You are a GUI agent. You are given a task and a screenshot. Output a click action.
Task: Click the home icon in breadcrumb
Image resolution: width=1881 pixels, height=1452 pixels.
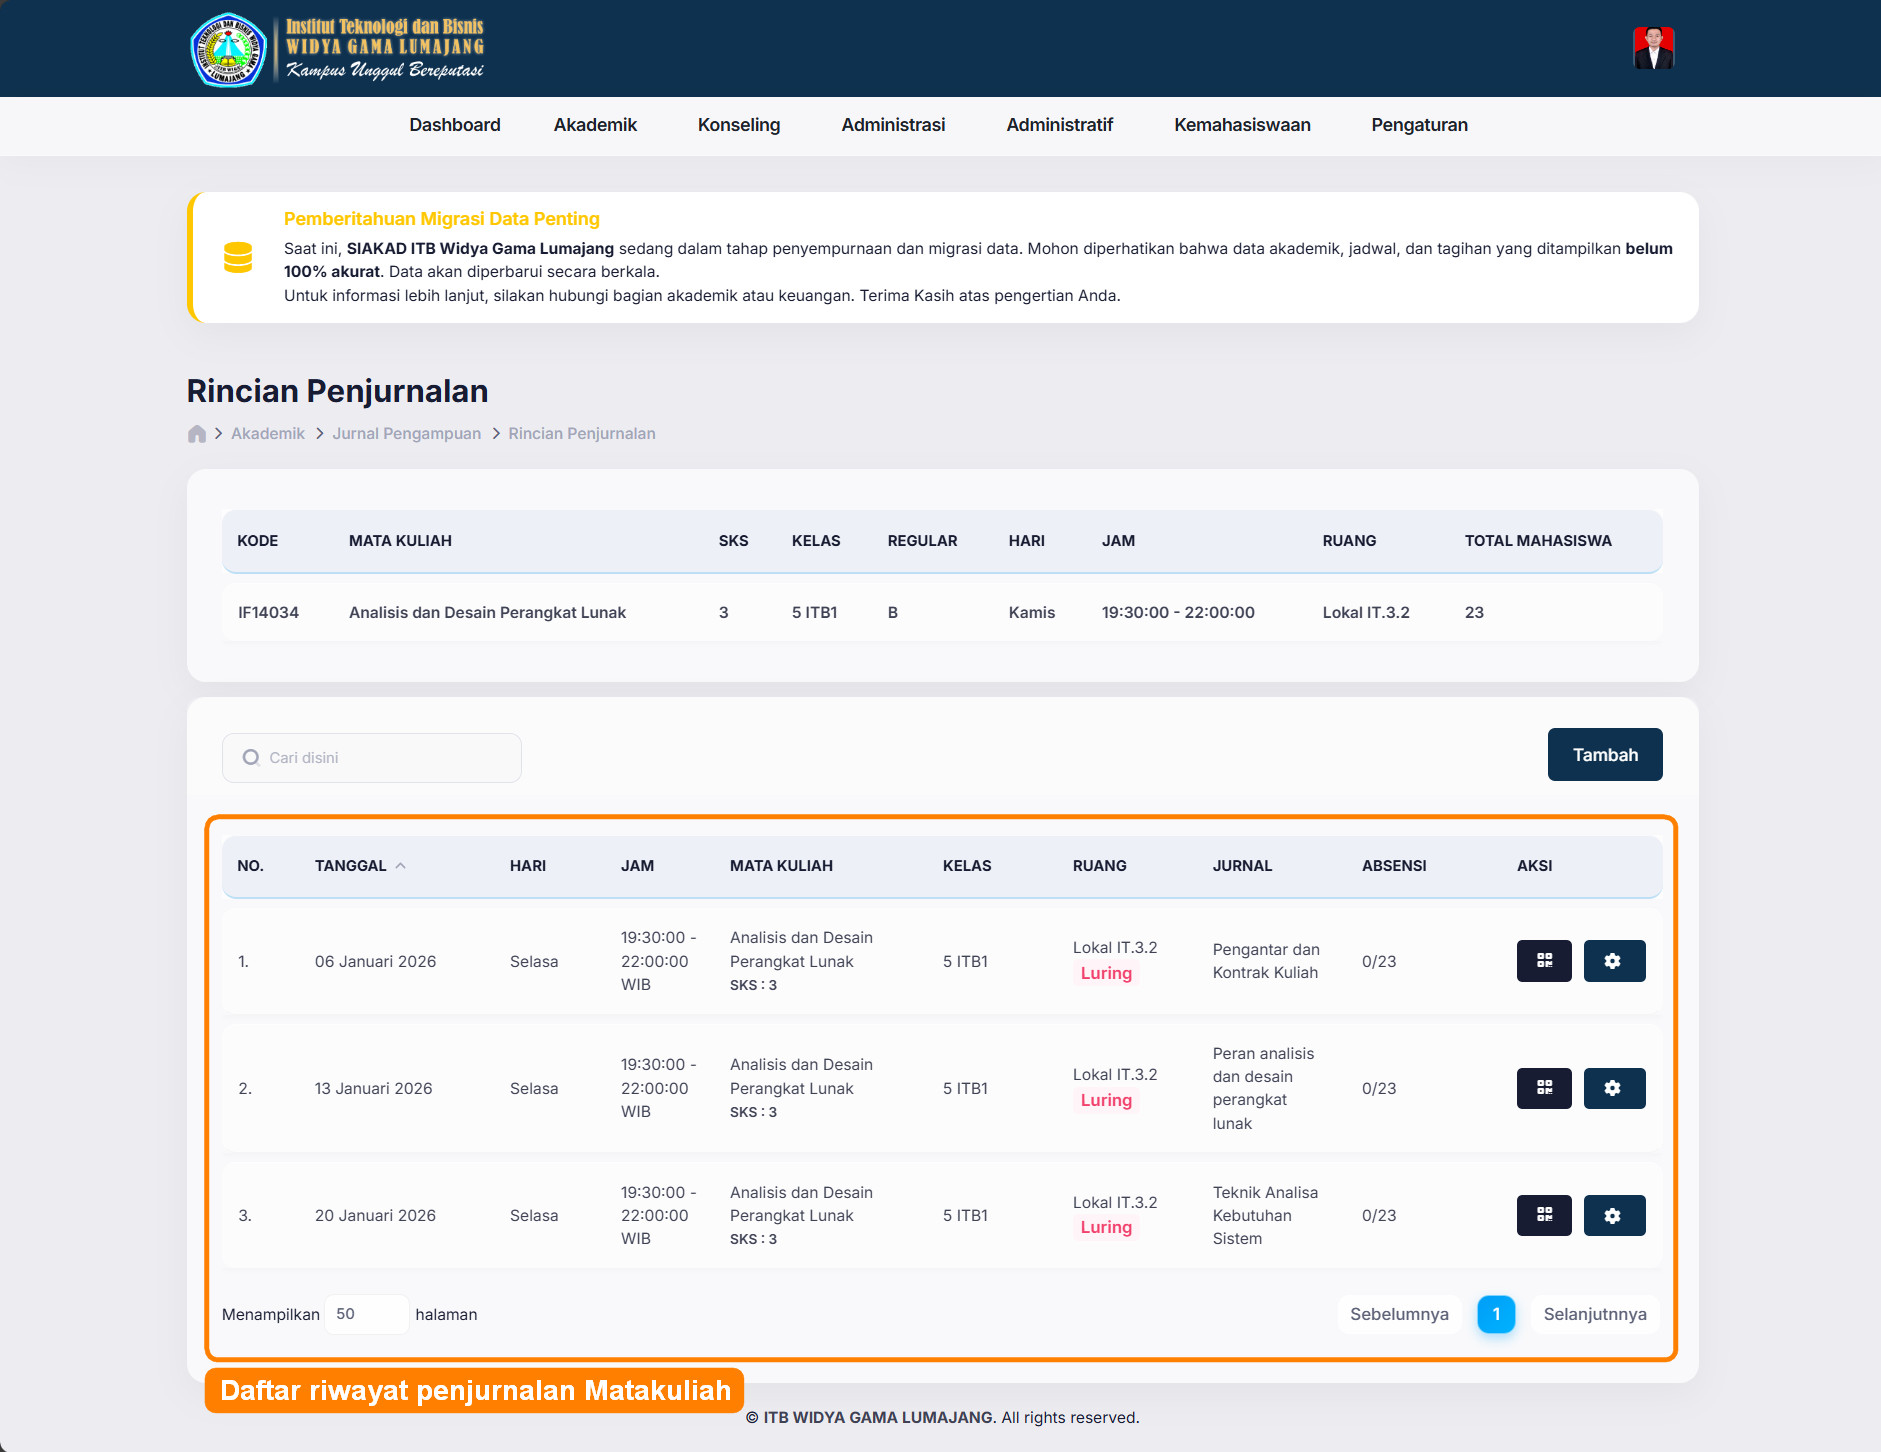197,434
